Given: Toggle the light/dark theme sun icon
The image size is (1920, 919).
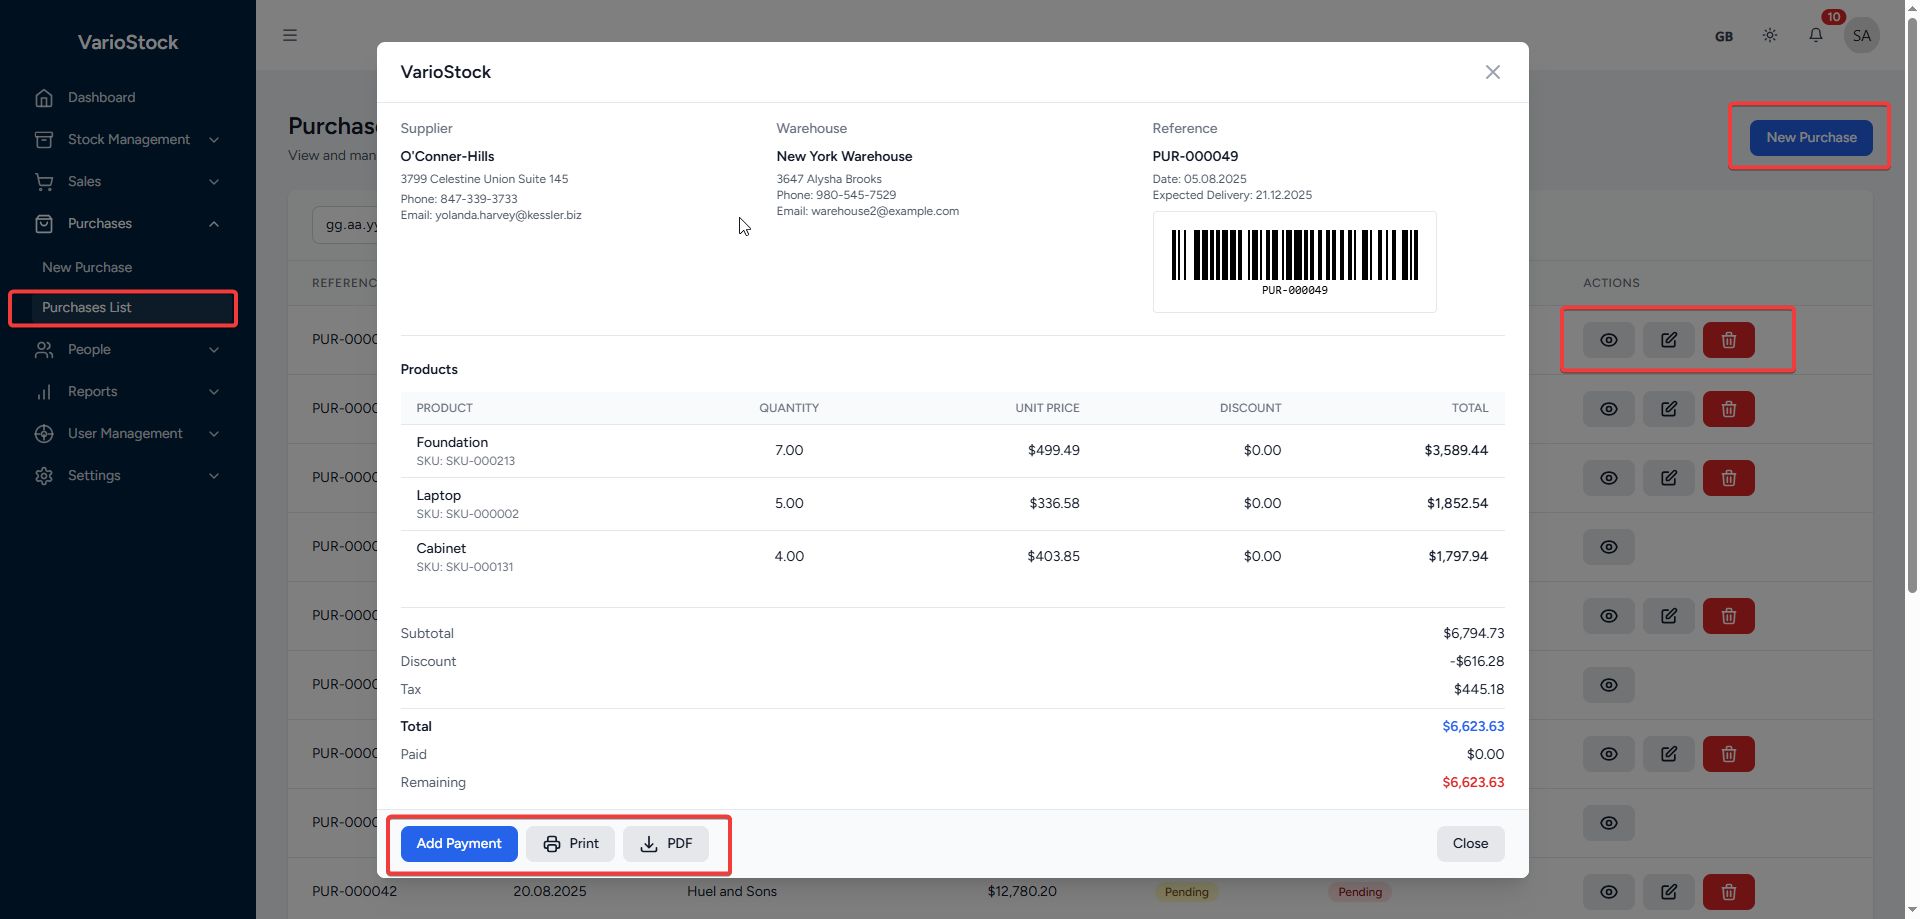Looking at the screenshot, I should [x=1769, y=36].
